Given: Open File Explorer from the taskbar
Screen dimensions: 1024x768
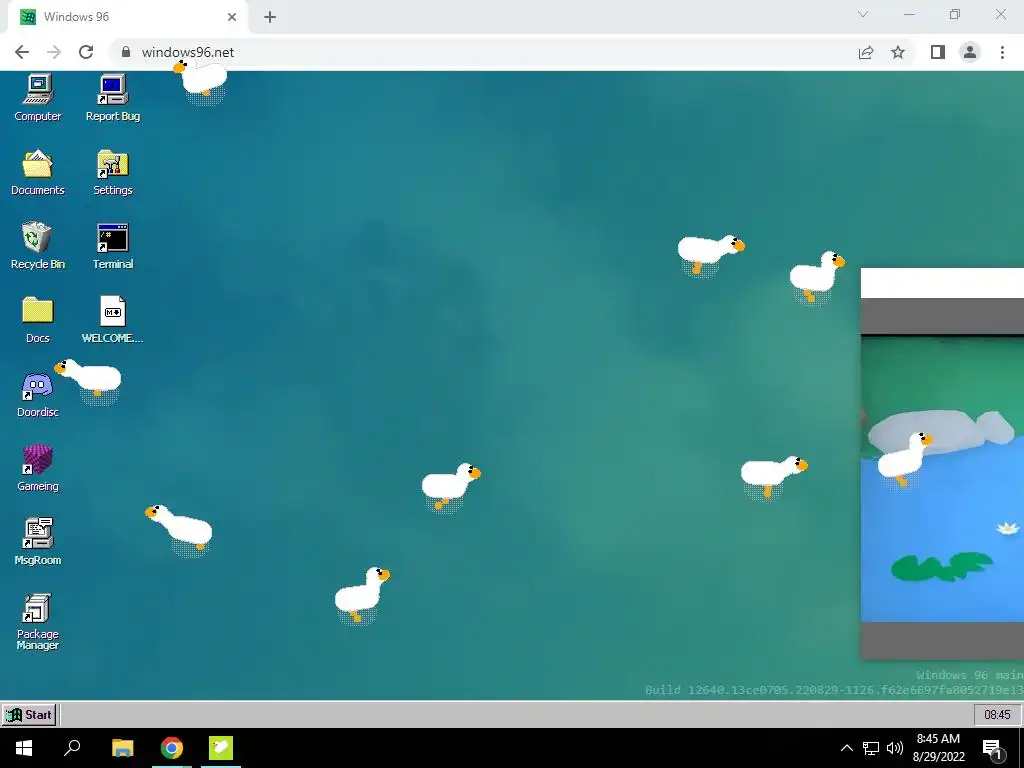Looking at the screenshot, I should click(122, 748).
